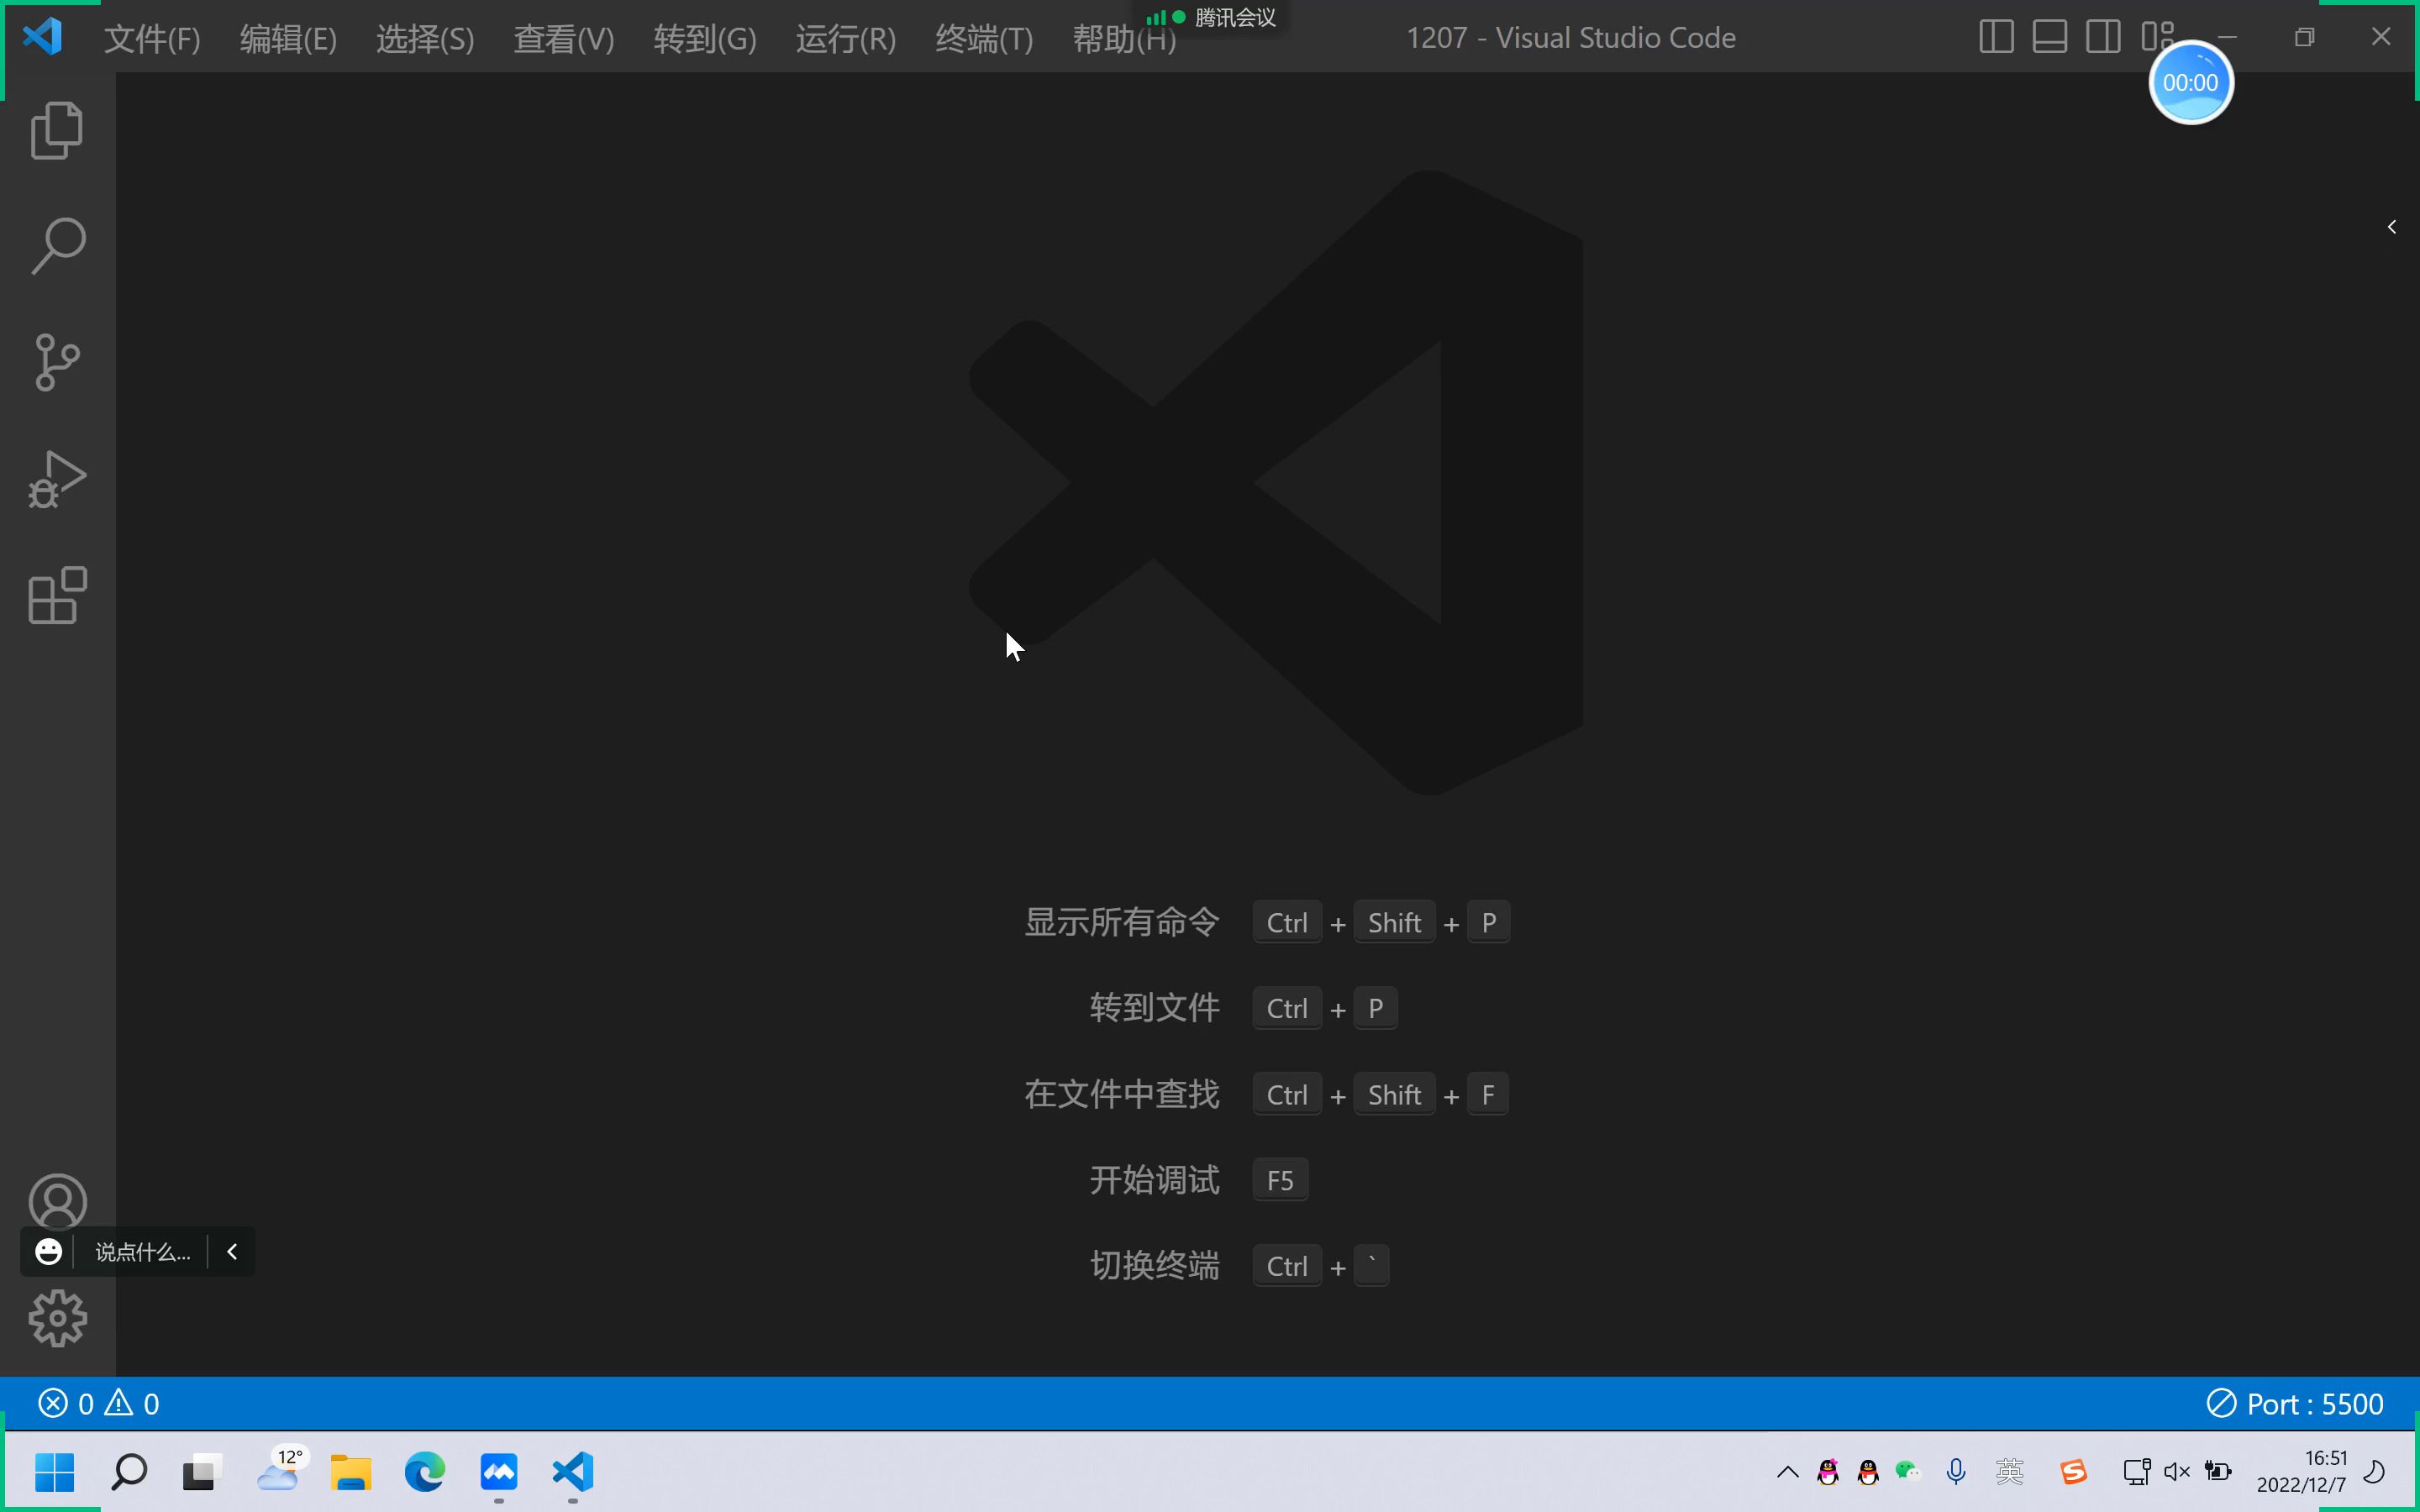Click the VS Code logo in title bar
The width and height of the screenshot is (2420, 1512).
pyautogui.click(x=43, y=38)
